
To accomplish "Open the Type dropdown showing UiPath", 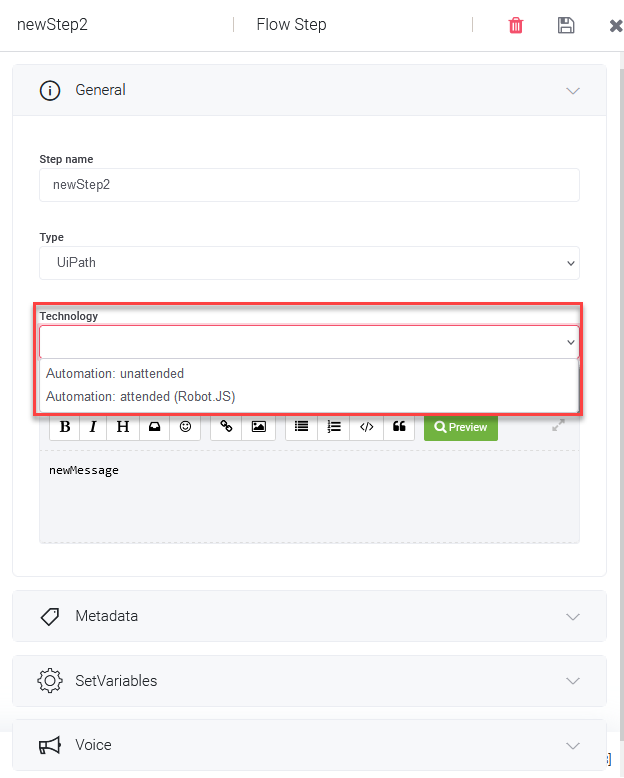I will point(310,263).
